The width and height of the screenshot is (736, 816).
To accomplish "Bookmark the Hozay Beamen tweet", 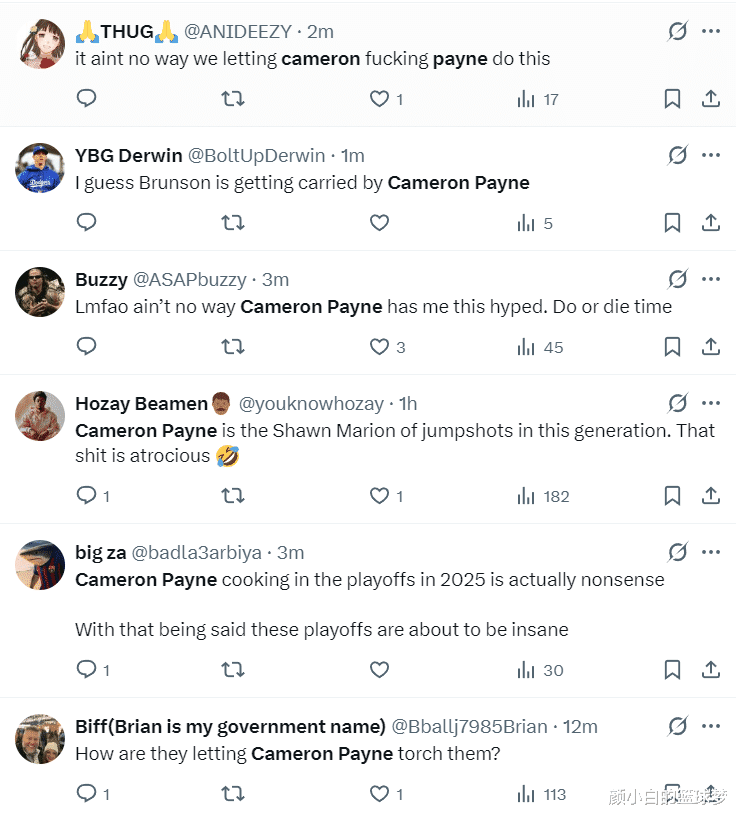I will tap(672, 496).
